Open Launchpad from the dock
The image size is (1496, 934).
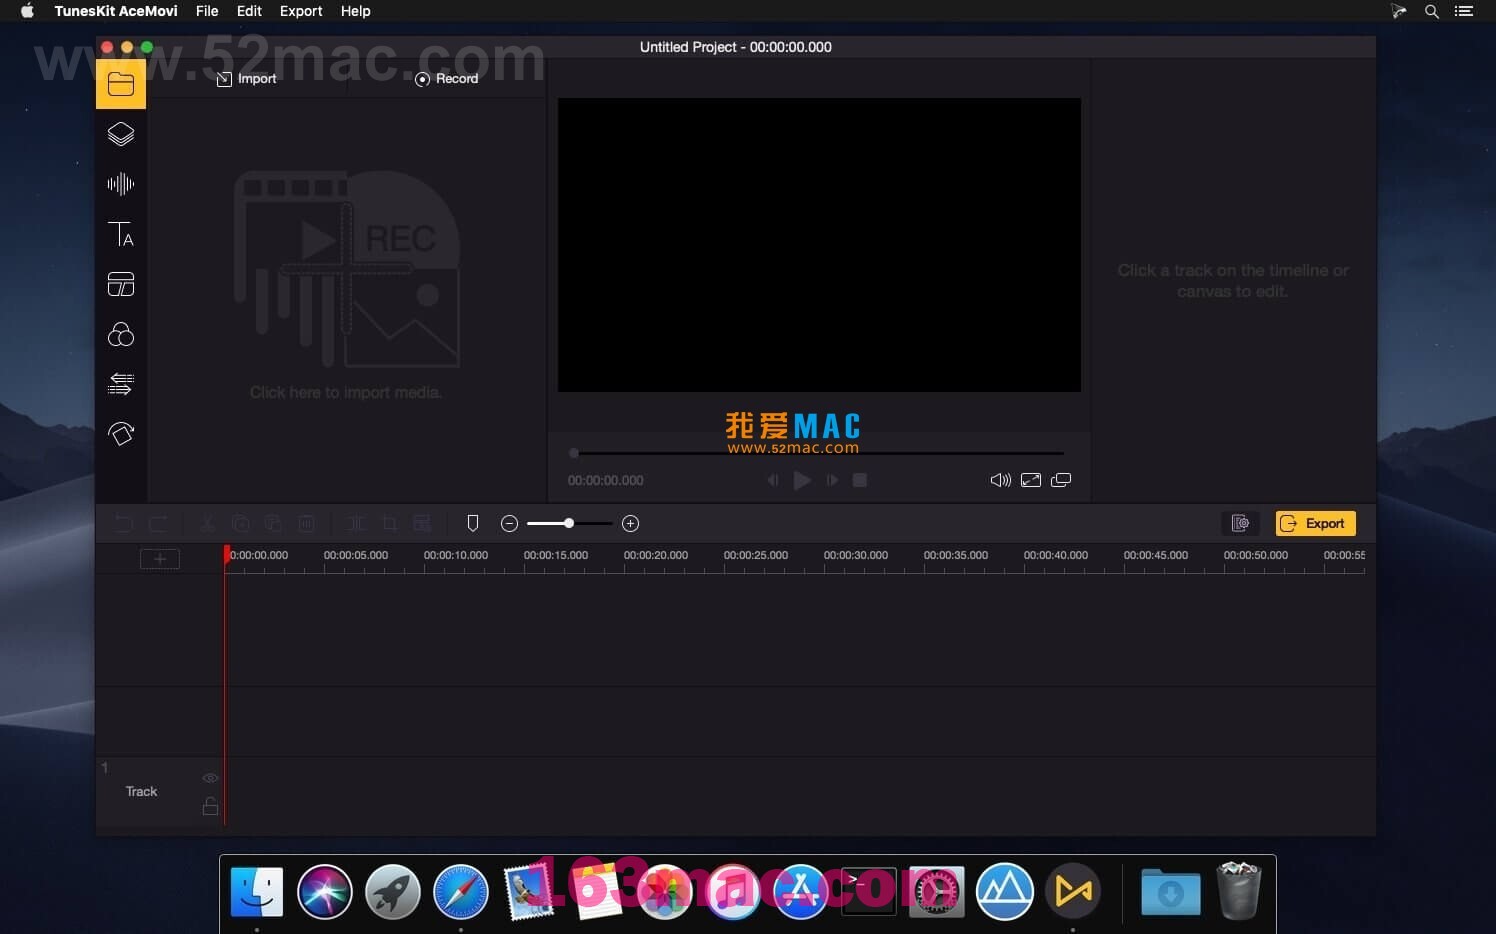tap(393, 892)
